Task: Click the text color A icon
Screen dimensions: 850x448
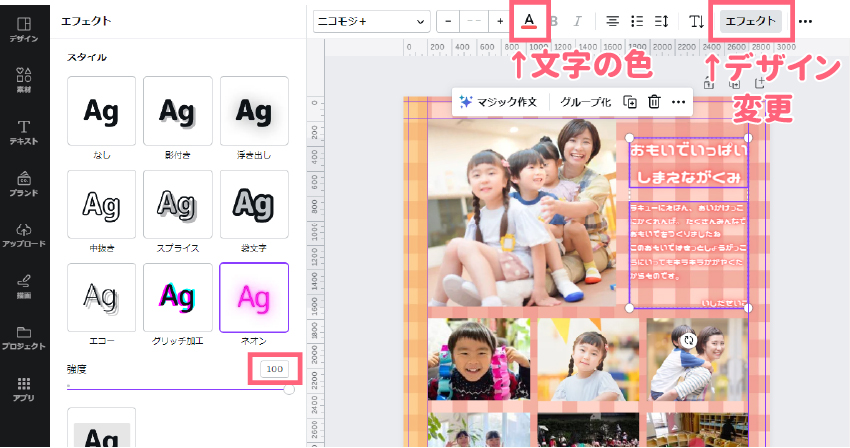Action: (529, 21)
